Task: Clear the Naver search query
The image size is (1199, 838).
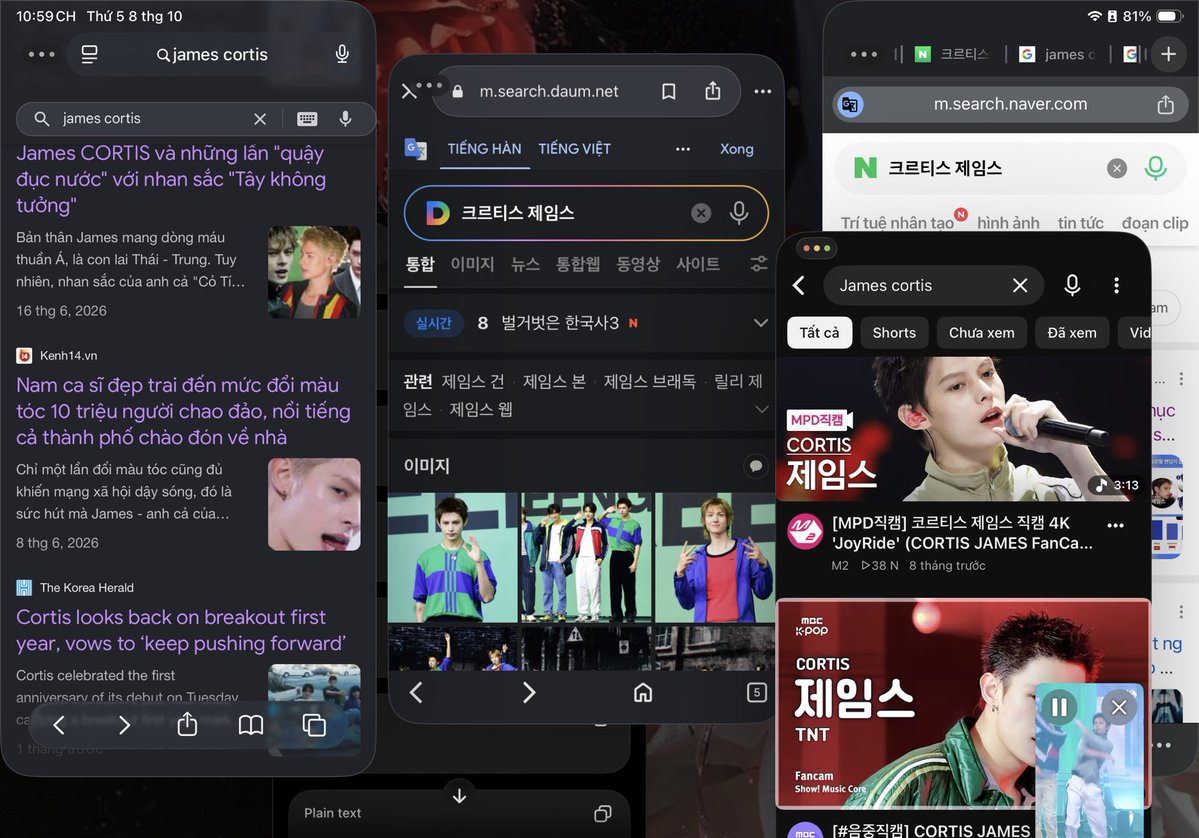Action: [1117, 168]
